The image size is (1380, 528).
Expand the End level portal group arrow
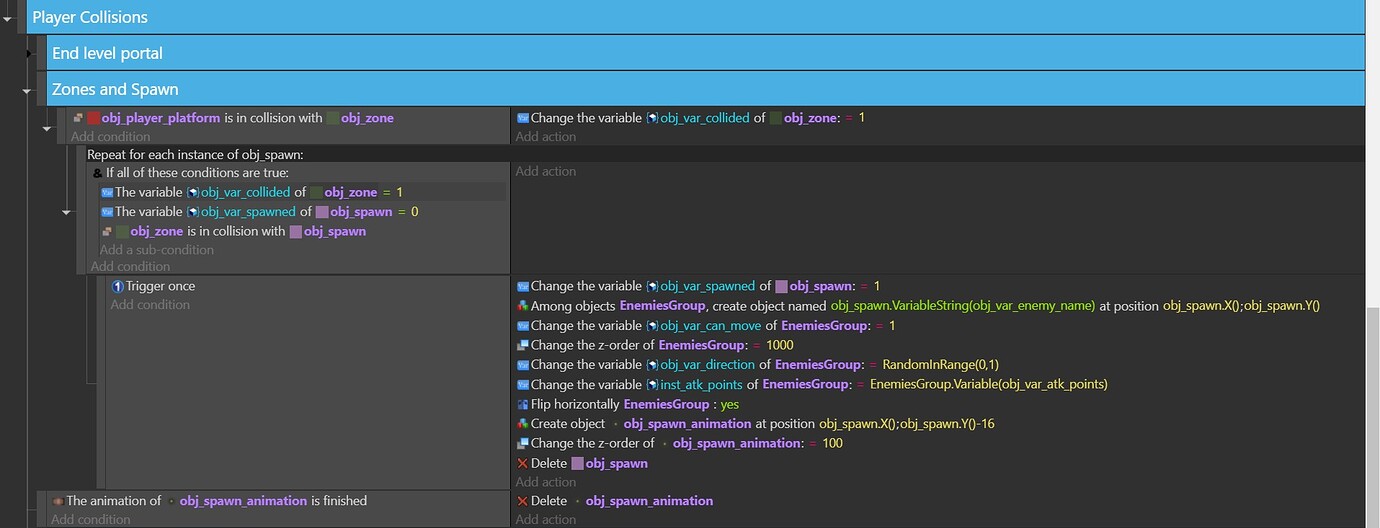click(x=28, y=53)
